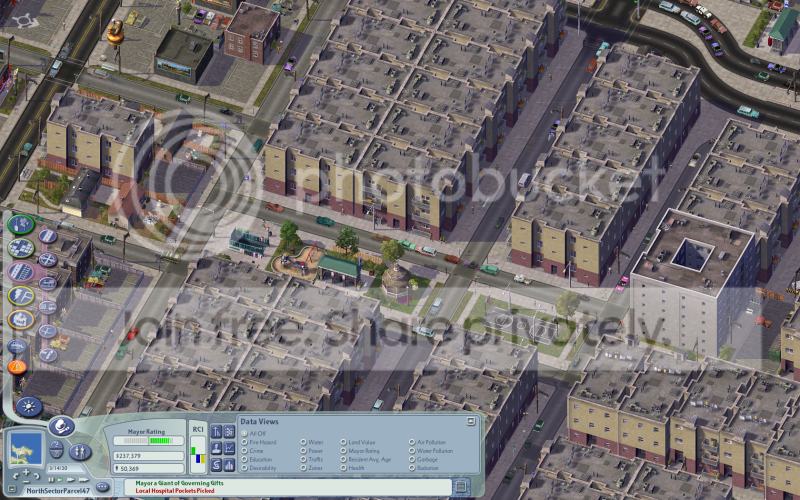The height and width of the screenshot is (500, 800).
Task: Set simulation to fast speed
Action: (x=70, y=480)
